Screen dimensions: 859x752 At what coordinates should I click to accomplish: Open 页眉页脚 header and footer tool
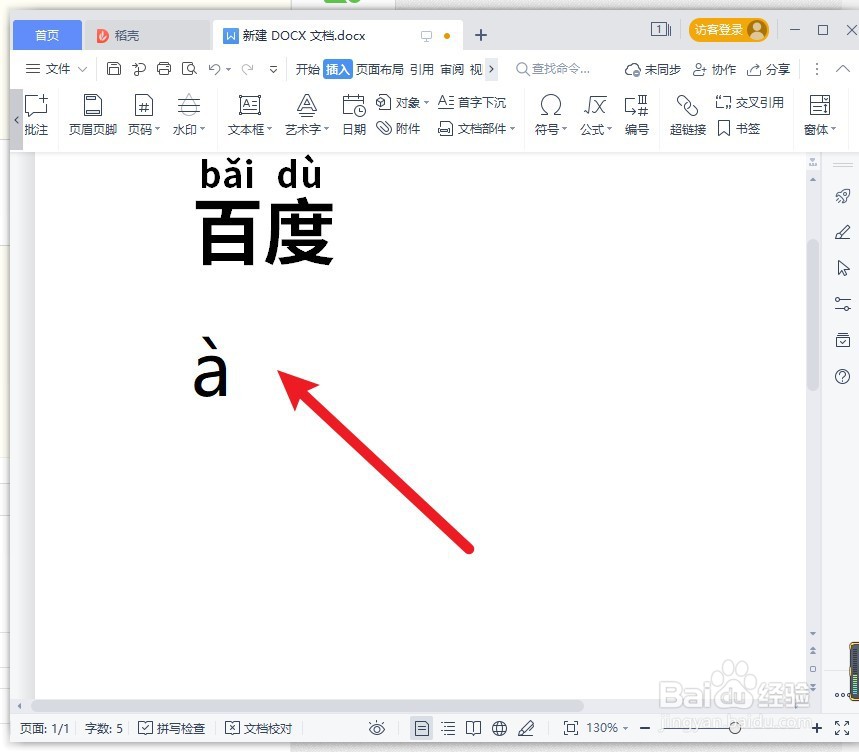[x=93, y=114]
